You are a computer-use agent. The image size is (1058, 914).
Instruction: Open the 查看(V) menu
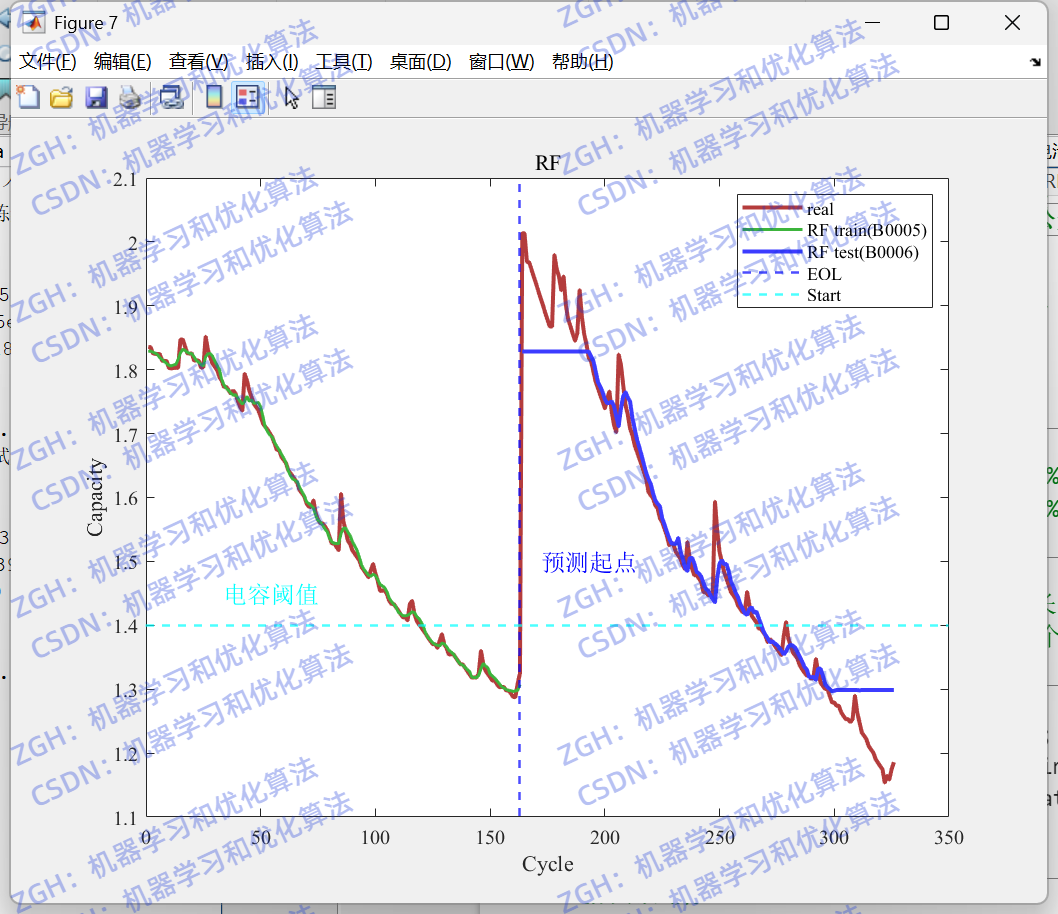point(198,62)
